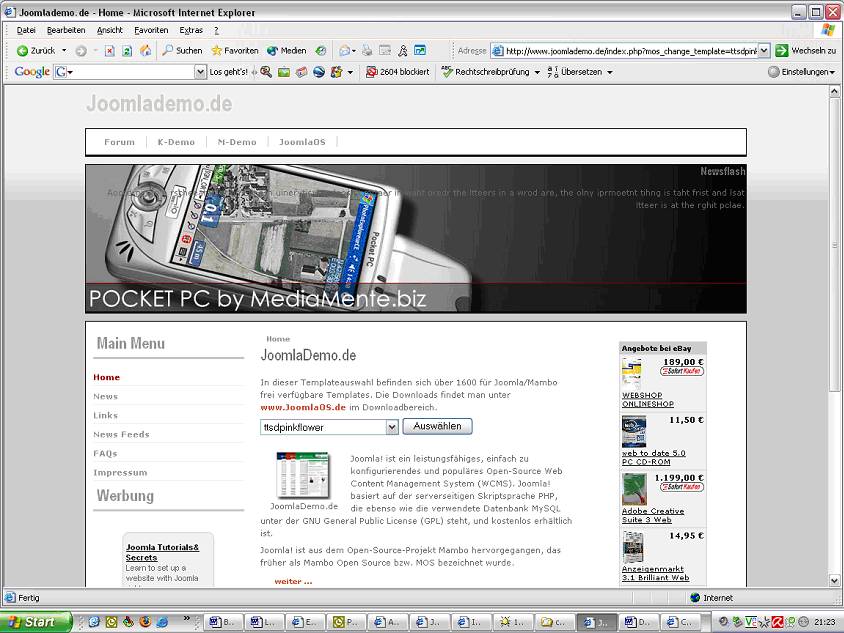The width and height of the screenshot is (844, 633).
Task: Open Google toolbar Einstellungen menu
Action: pos(801,72)
